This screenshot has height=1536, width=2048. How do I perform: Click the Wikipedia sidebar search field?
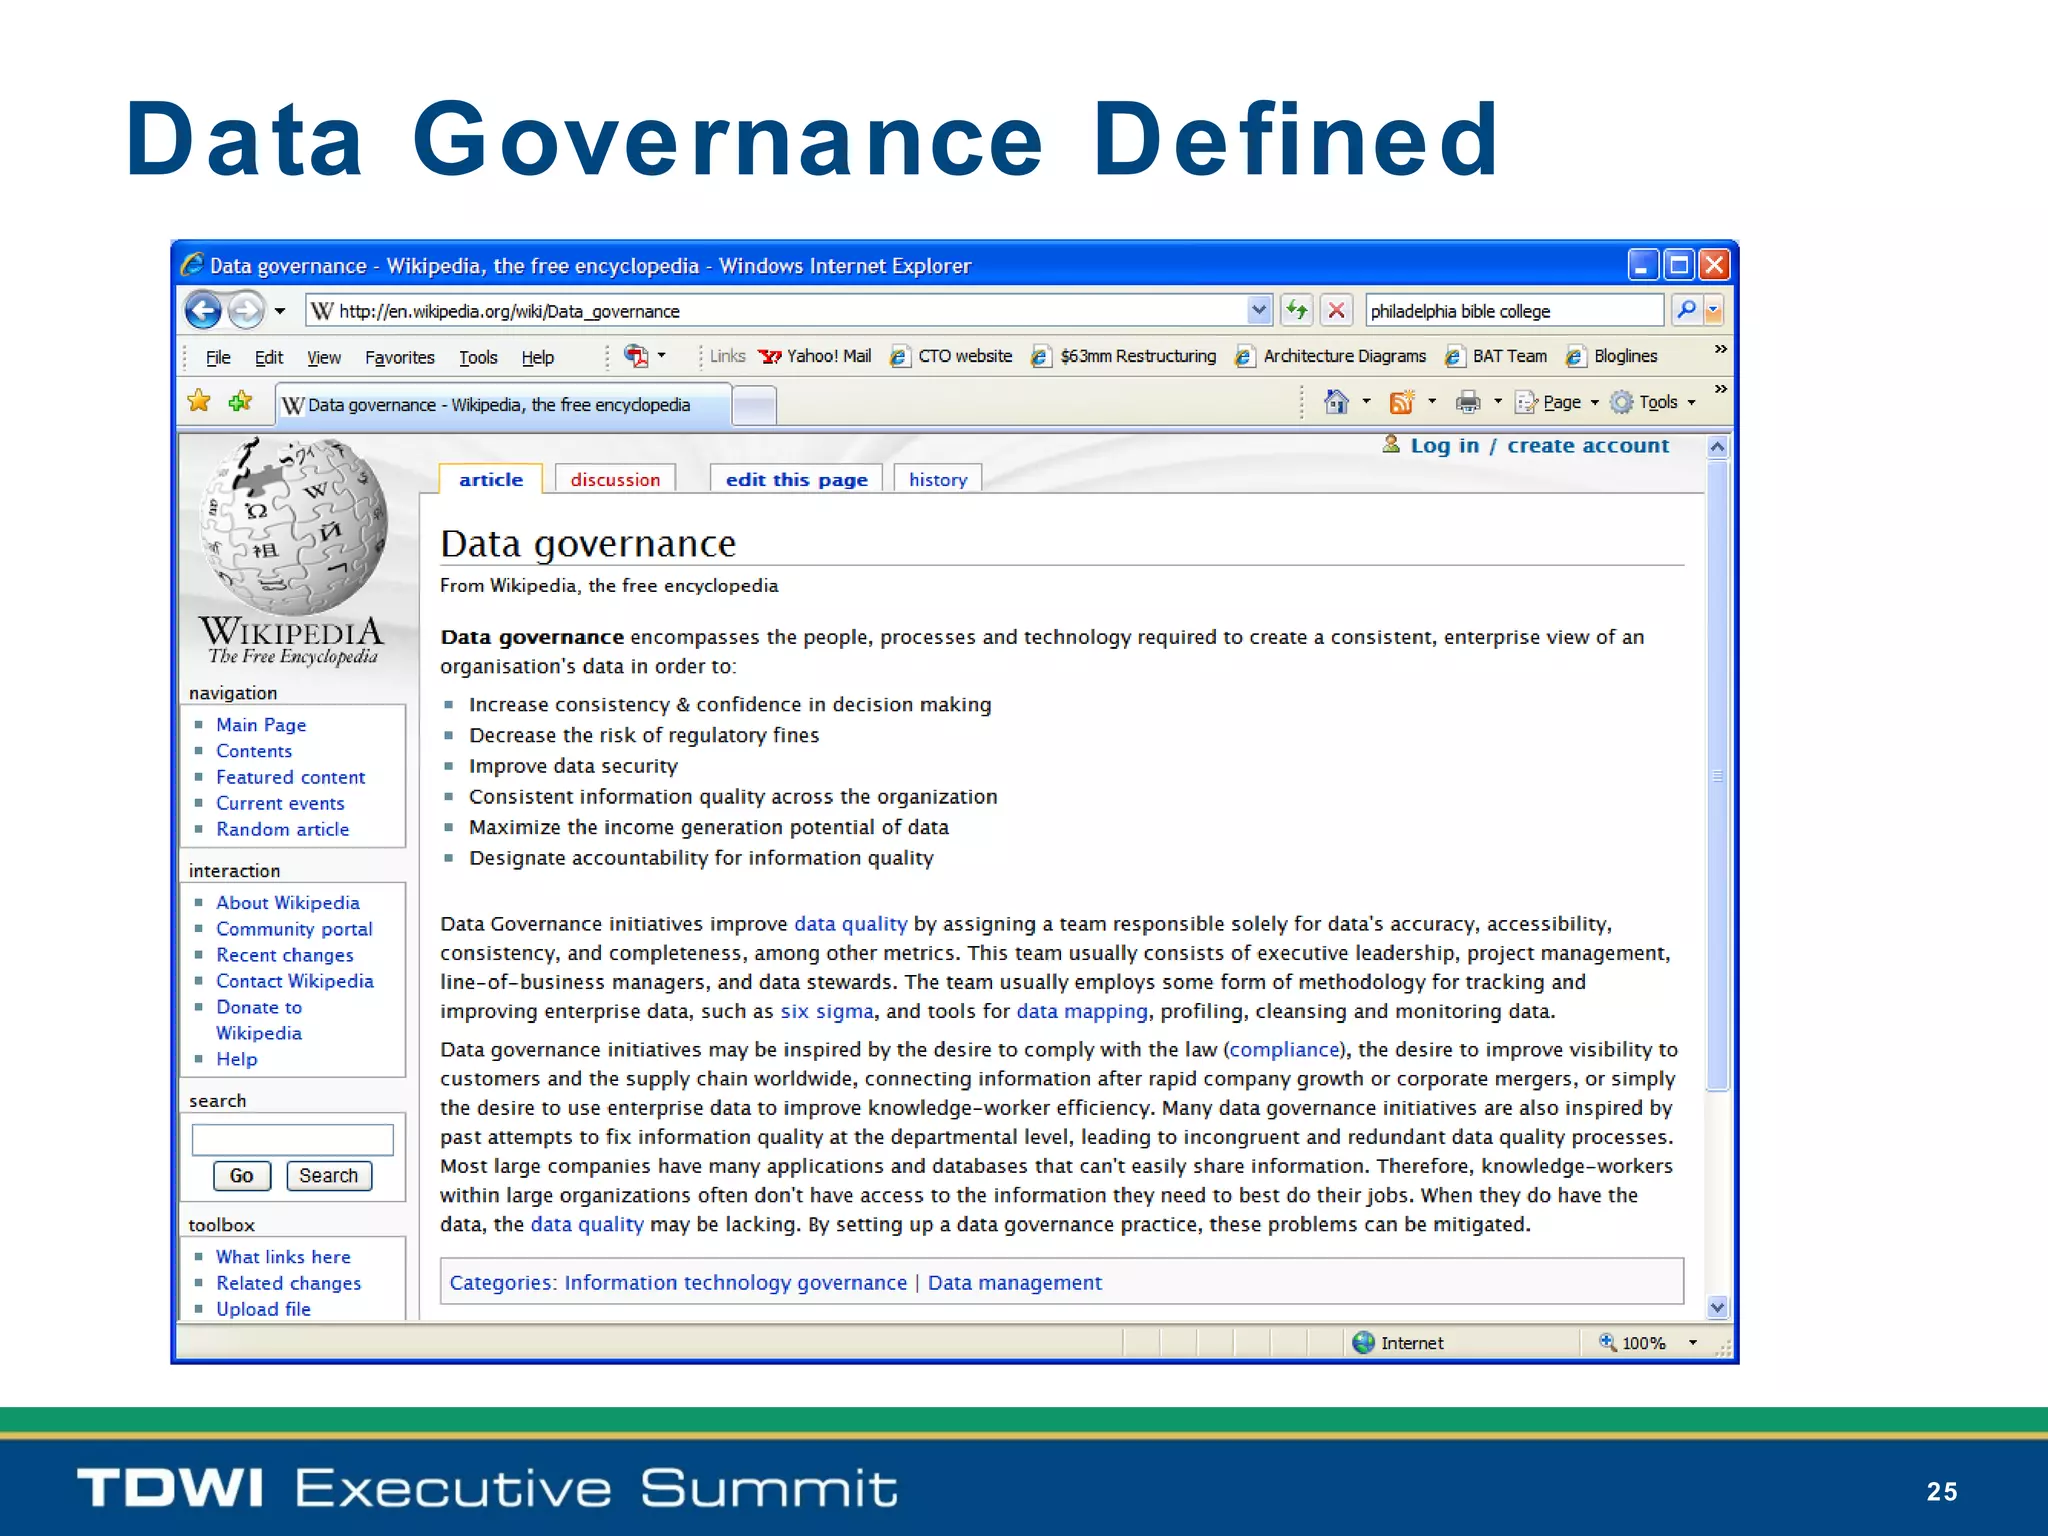292,1140
